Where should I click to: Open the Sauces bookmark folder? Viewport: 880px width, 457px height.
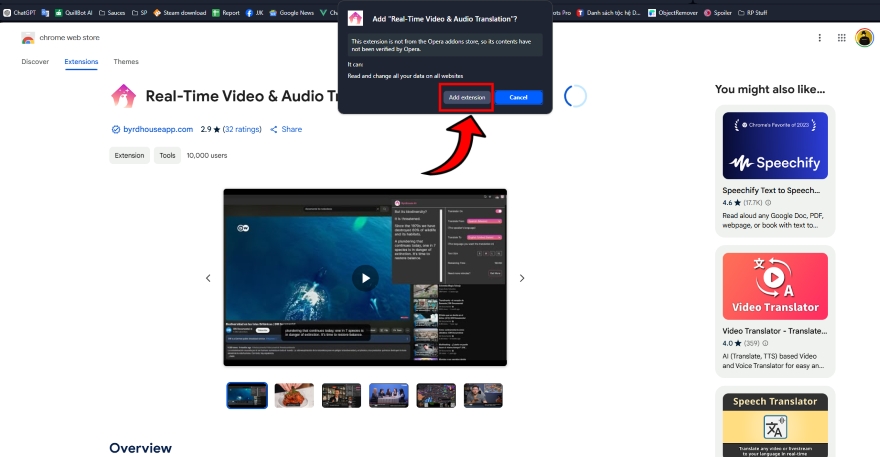[112, 12]
